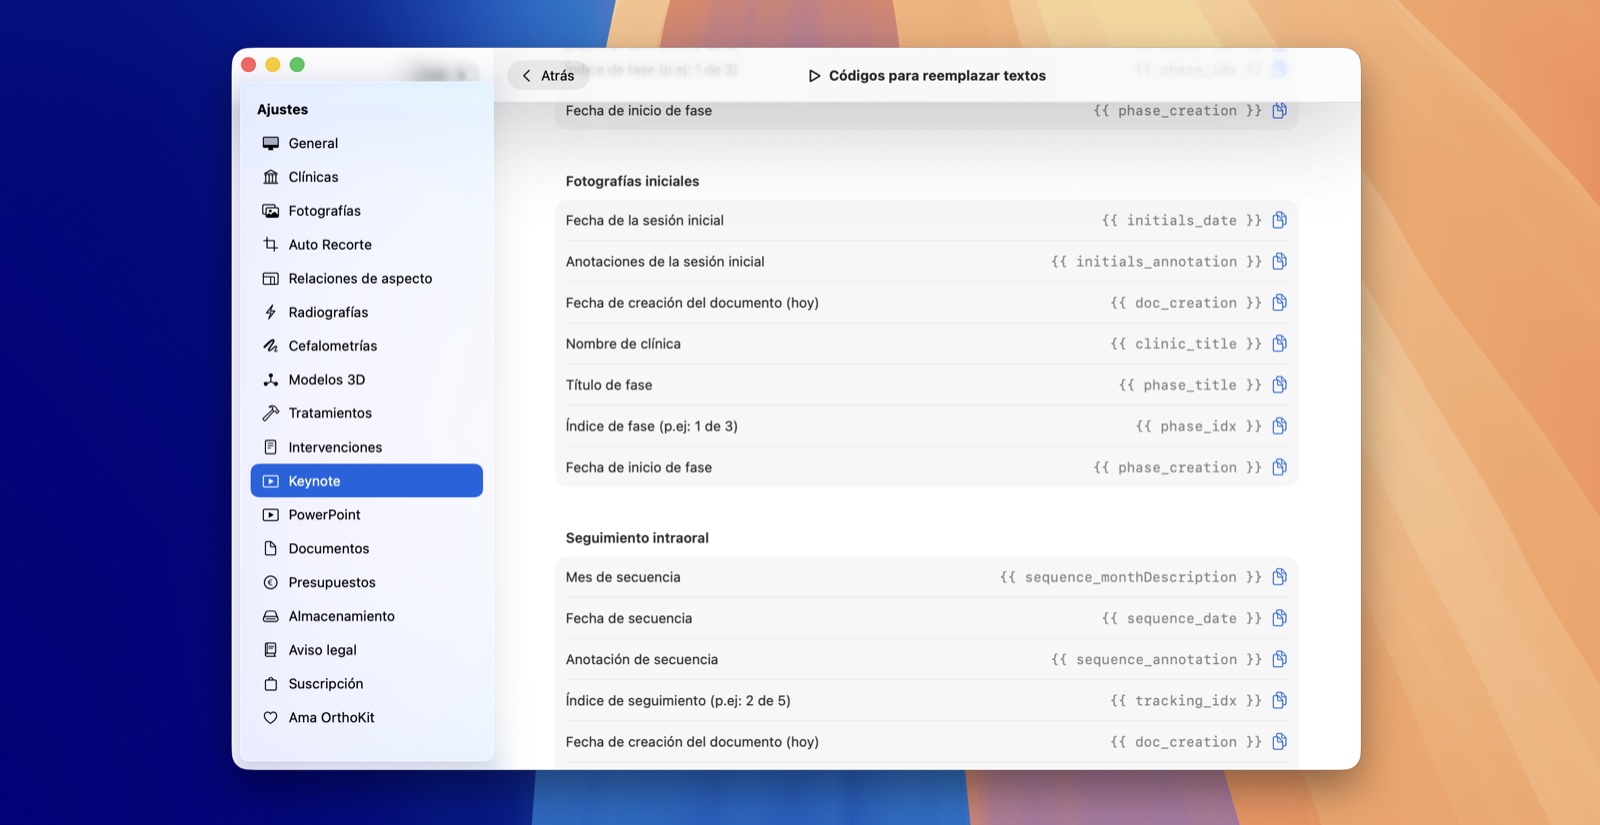Copy the sequence_monthDescription code
Viewport: 1600px width, 825px height.
coord(1279,577)
